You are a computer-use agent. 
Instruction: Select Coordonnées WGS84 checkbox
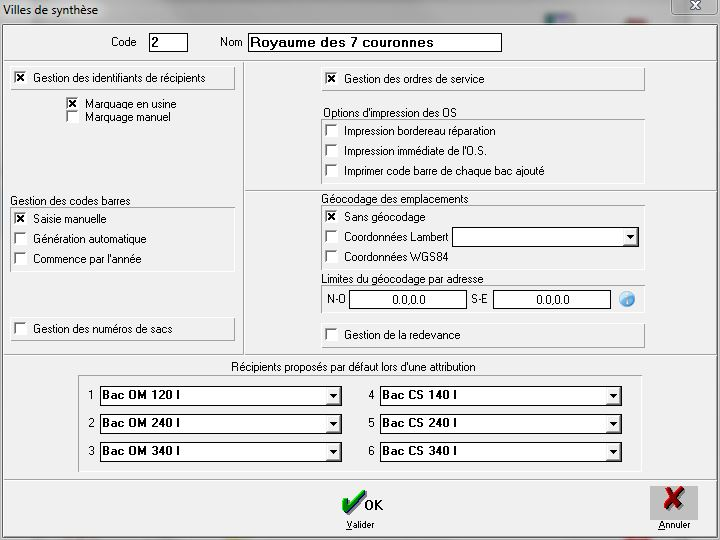tap(332, 257)
